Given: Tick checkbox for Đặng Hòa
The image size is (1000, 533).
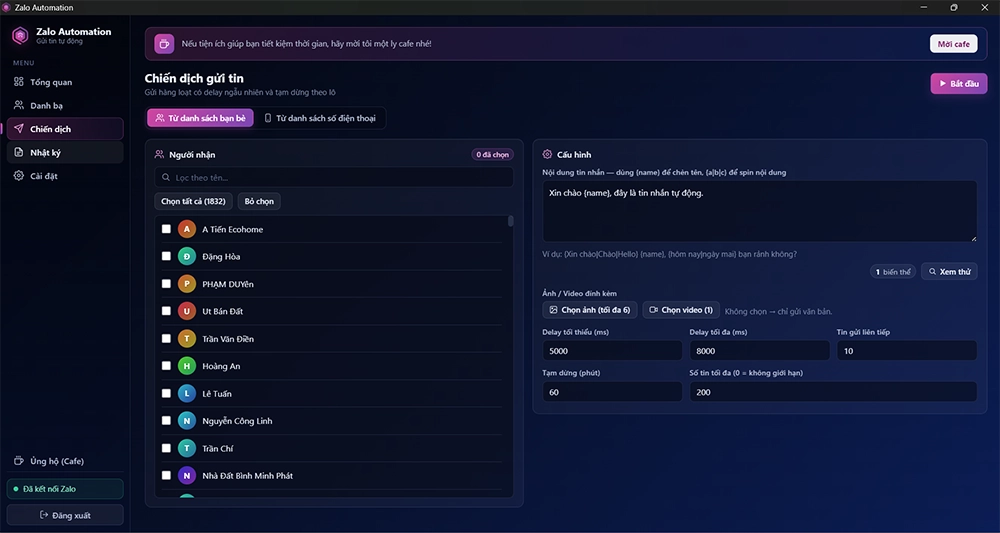Looking at the screenshot, I should coord(166,256).
